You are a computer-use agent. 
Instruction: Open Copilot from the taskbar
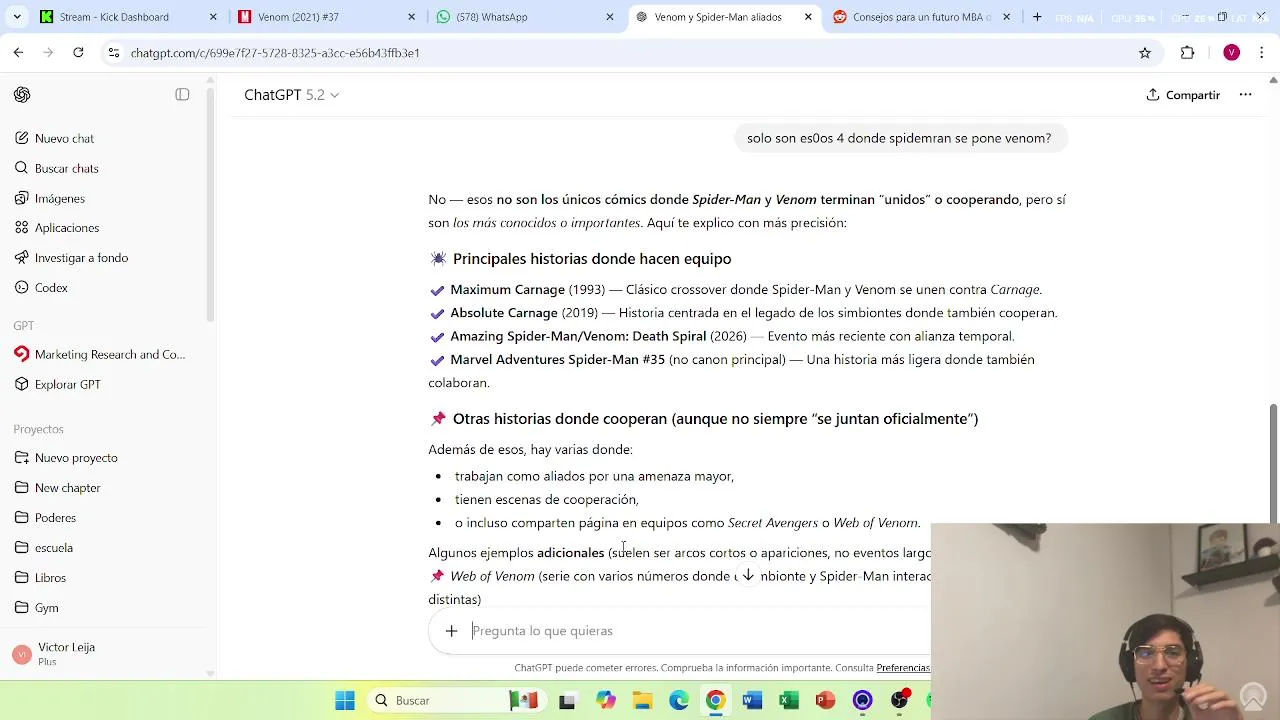coord(606,701)
